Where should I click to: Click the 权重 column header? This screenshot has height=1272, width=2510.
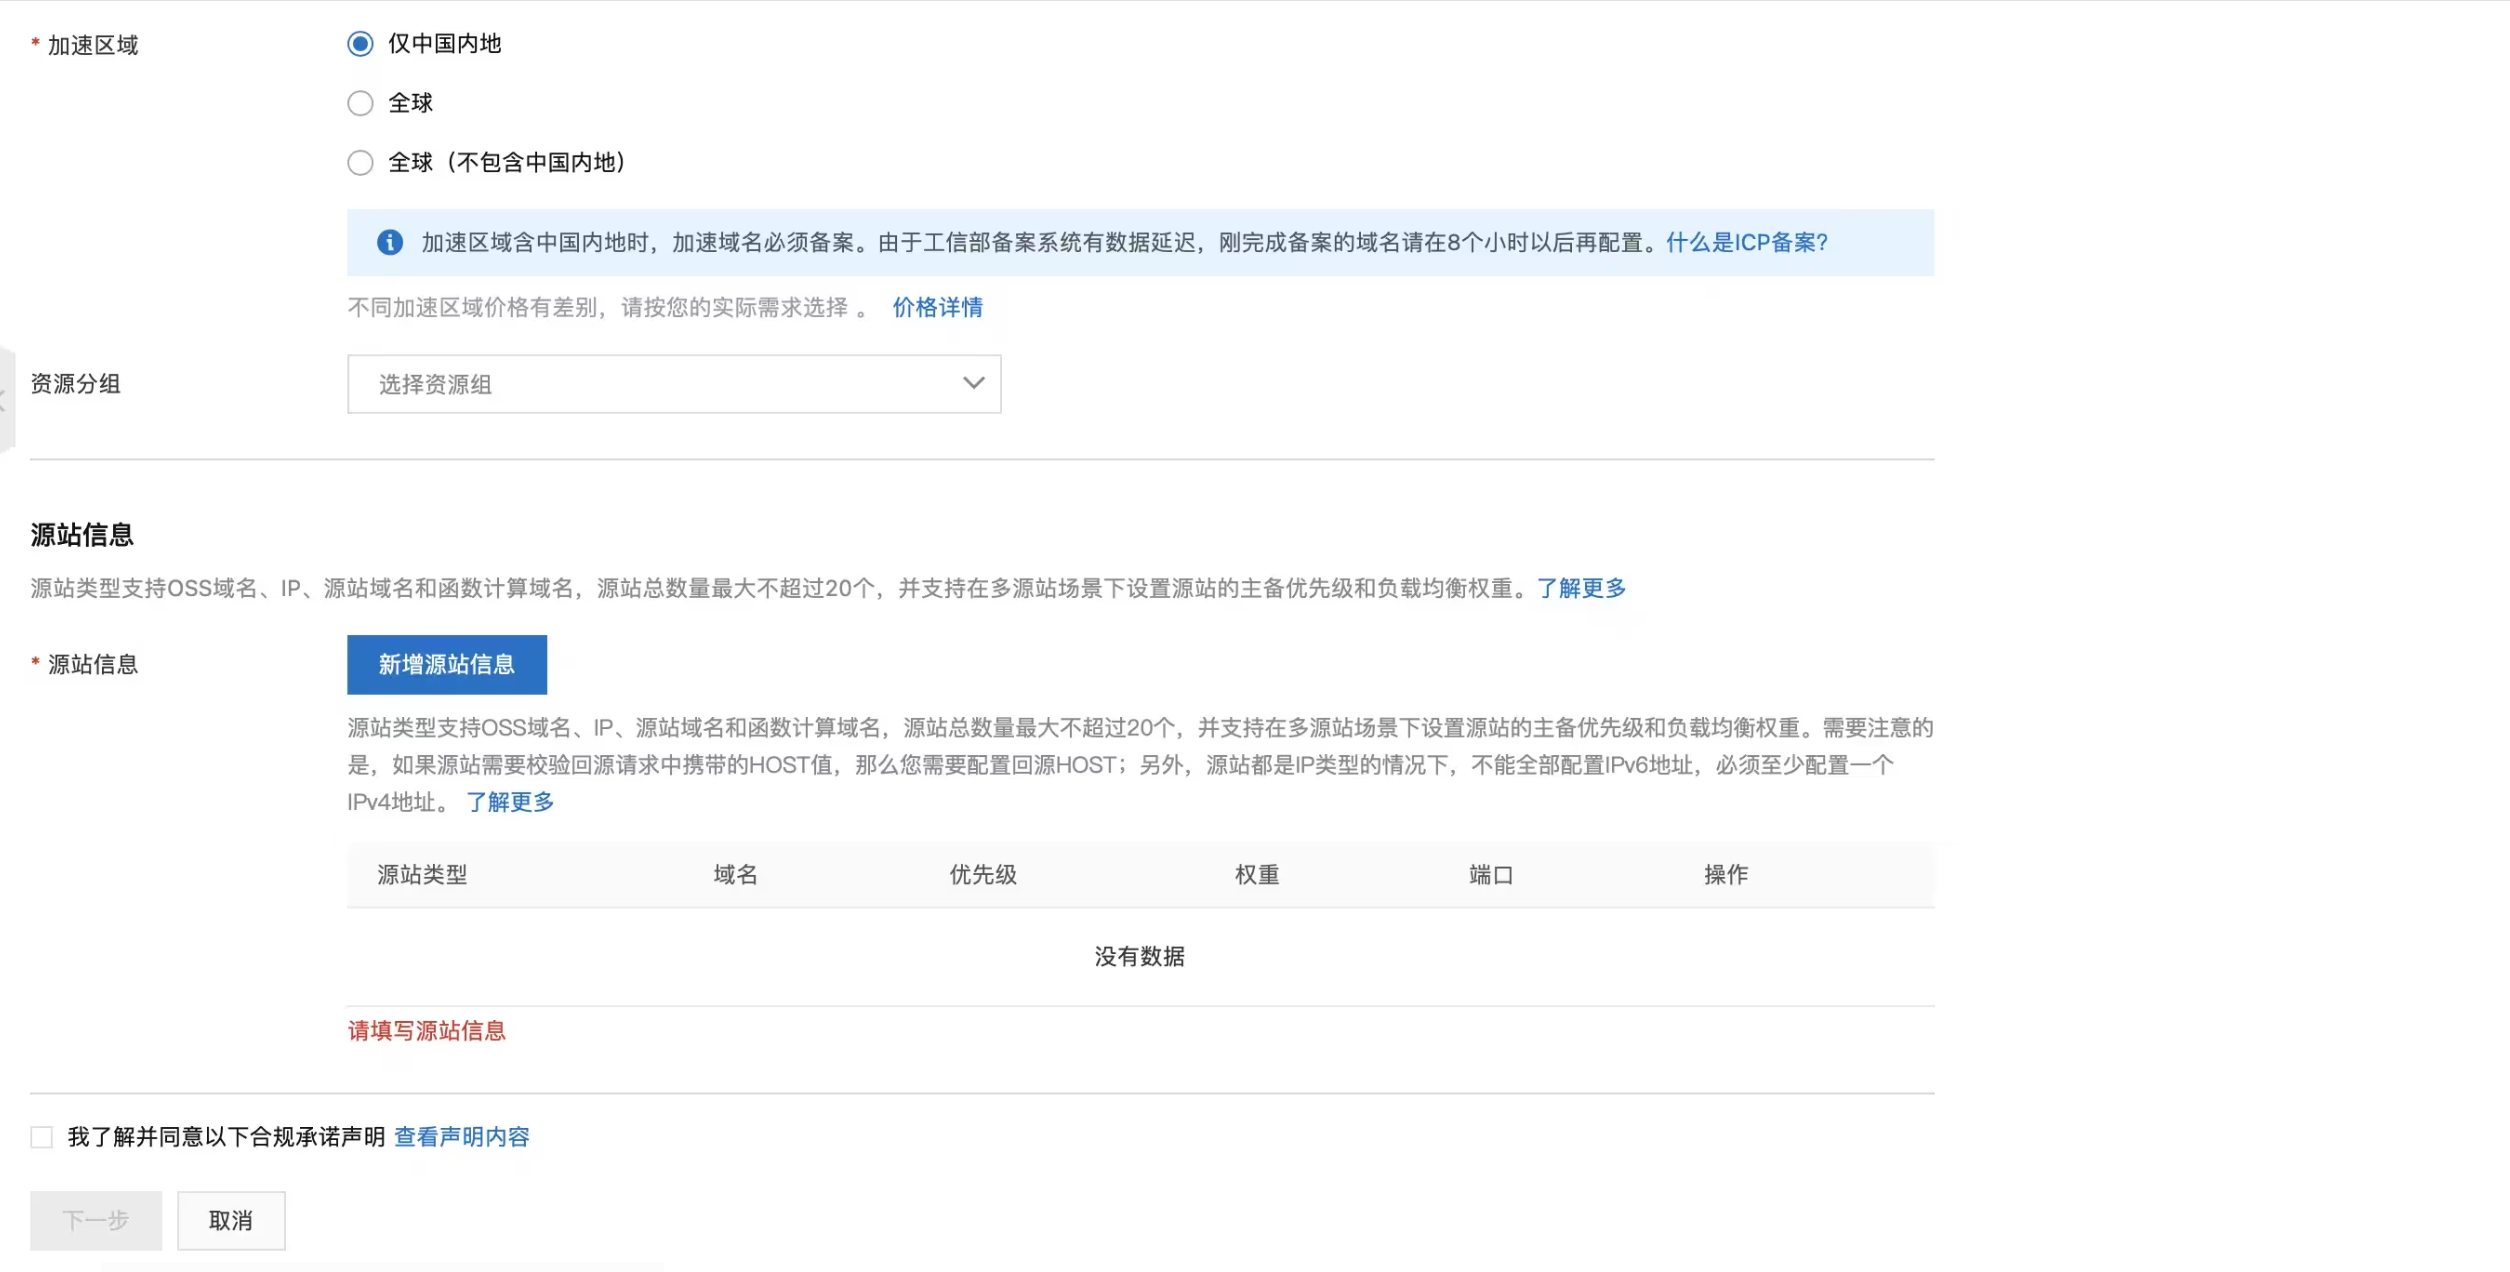(x=1256, y=875)
